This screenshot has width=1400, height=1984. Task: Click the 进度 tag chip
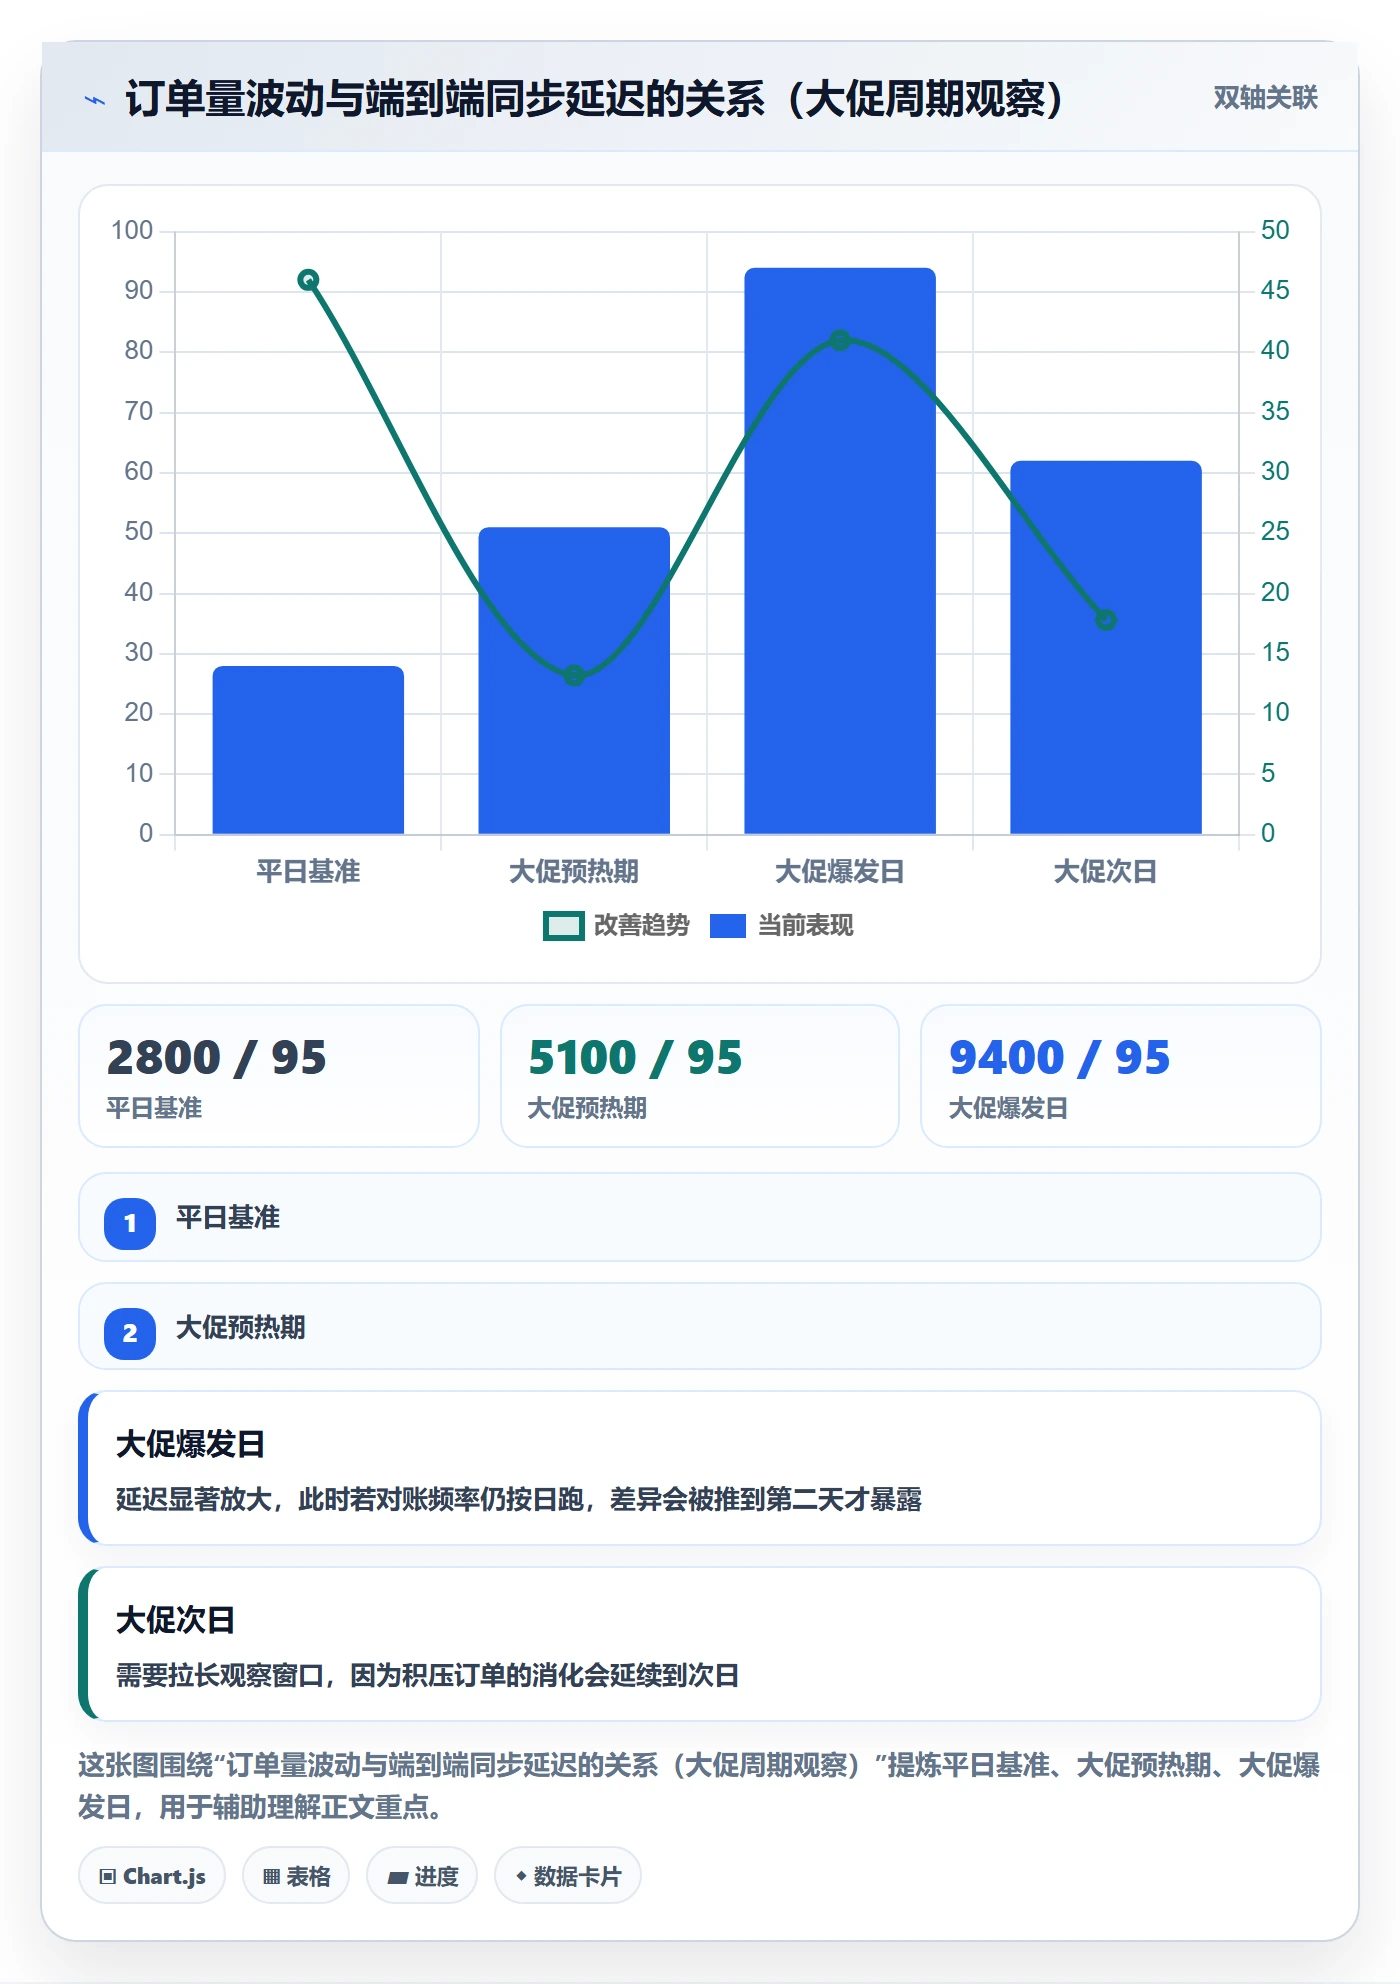click(422, 1876)
